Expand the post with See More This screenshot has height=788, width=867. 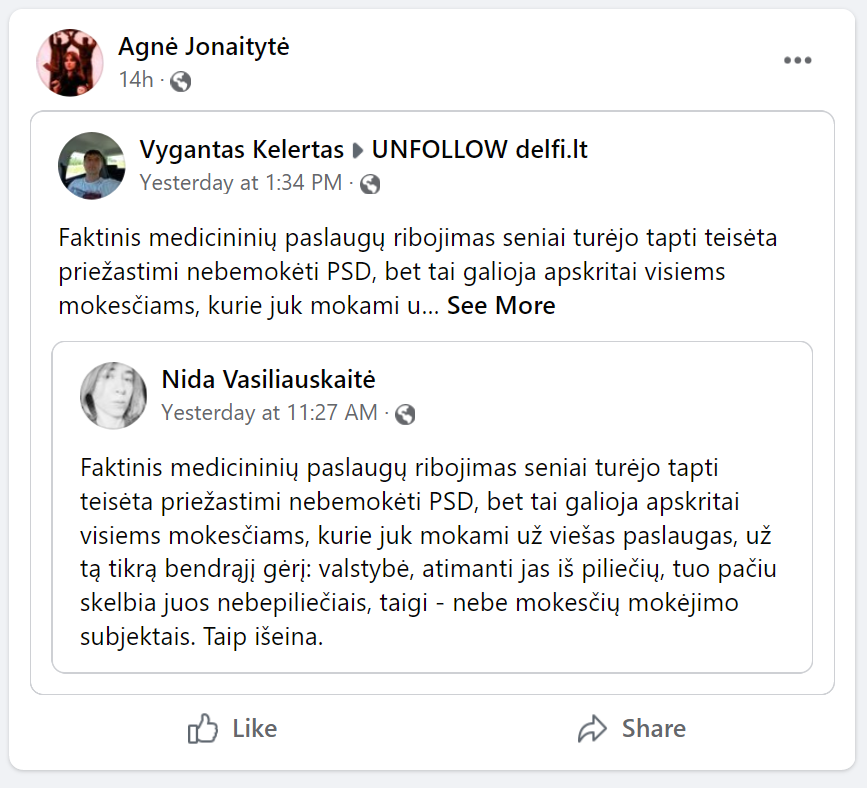[501, 306]
